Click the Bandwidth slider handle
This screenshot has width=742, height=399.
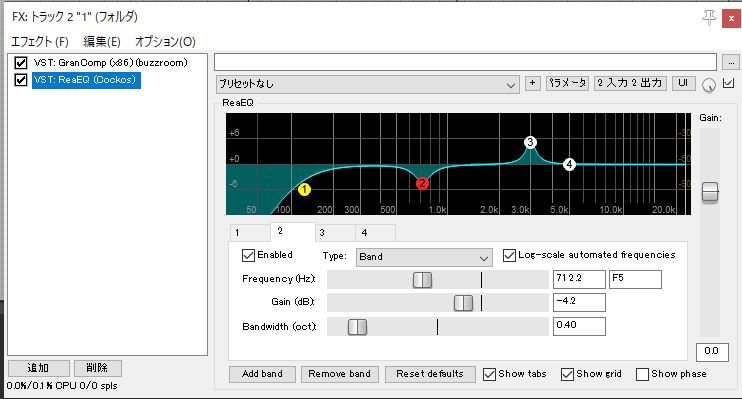357,327
